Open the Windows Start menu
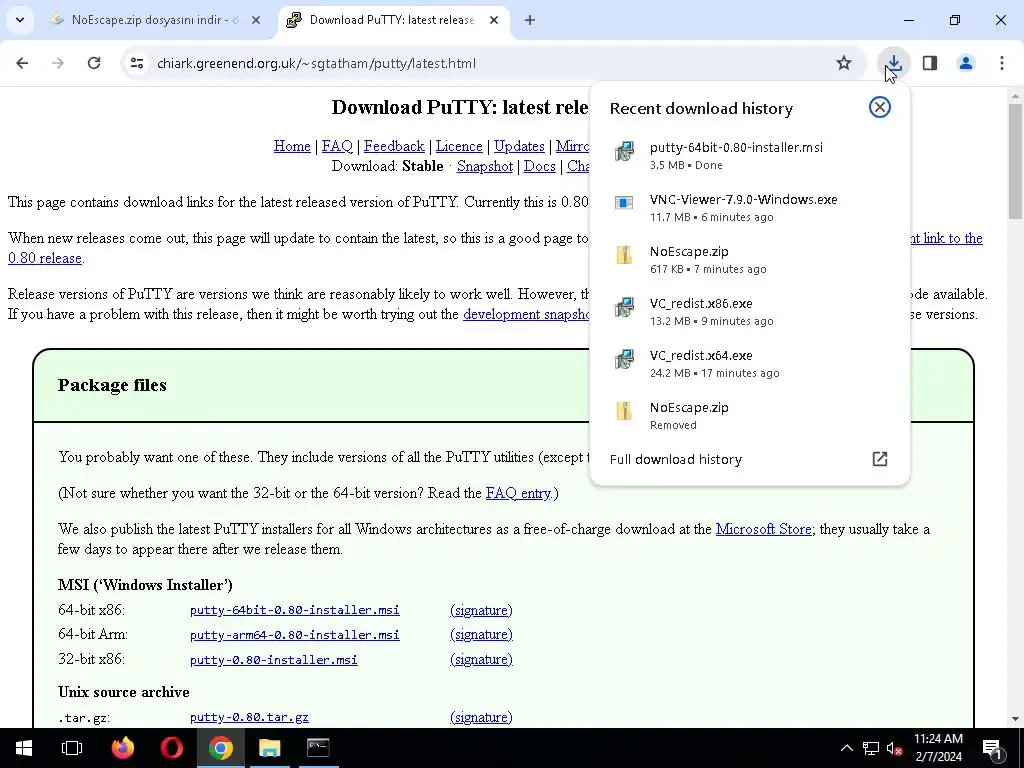1024x768 pixels. [x=24, y=748]
